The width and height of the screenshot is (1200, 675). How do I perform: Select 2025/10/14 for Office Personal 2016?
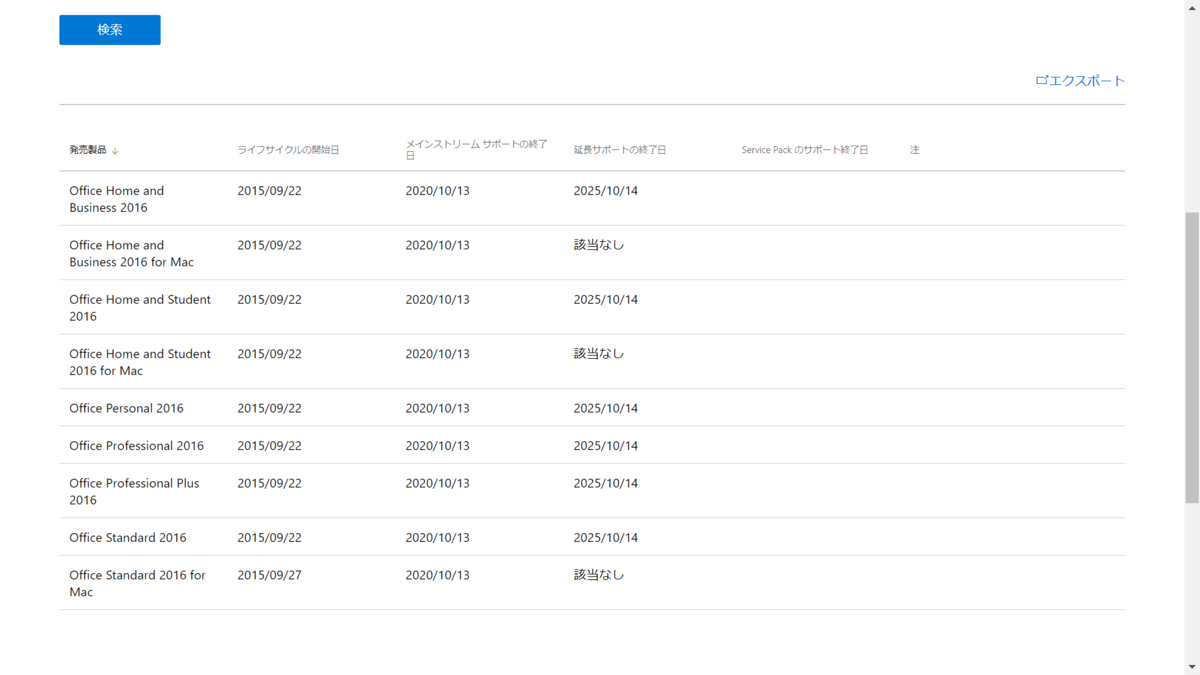605,408
